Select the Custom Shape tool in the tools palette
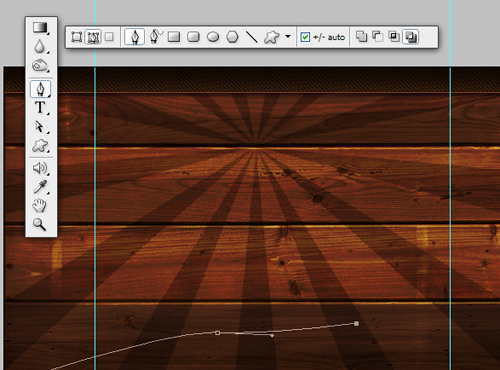The height and width of the screenshot is (370, 500). coord(40,146)
